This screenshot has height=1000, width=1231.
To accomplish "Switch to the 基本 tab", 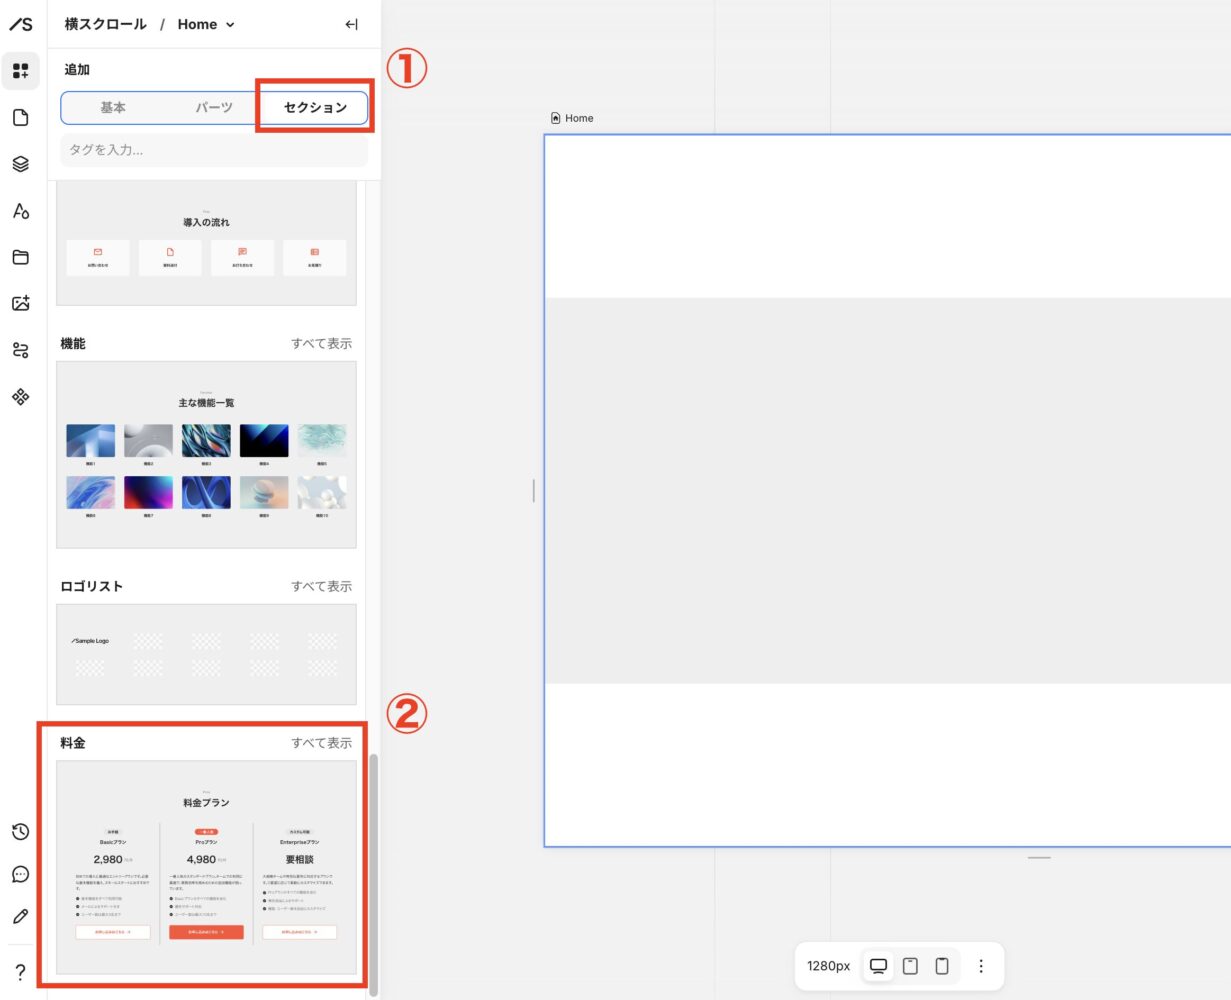I will coord(113,107).
